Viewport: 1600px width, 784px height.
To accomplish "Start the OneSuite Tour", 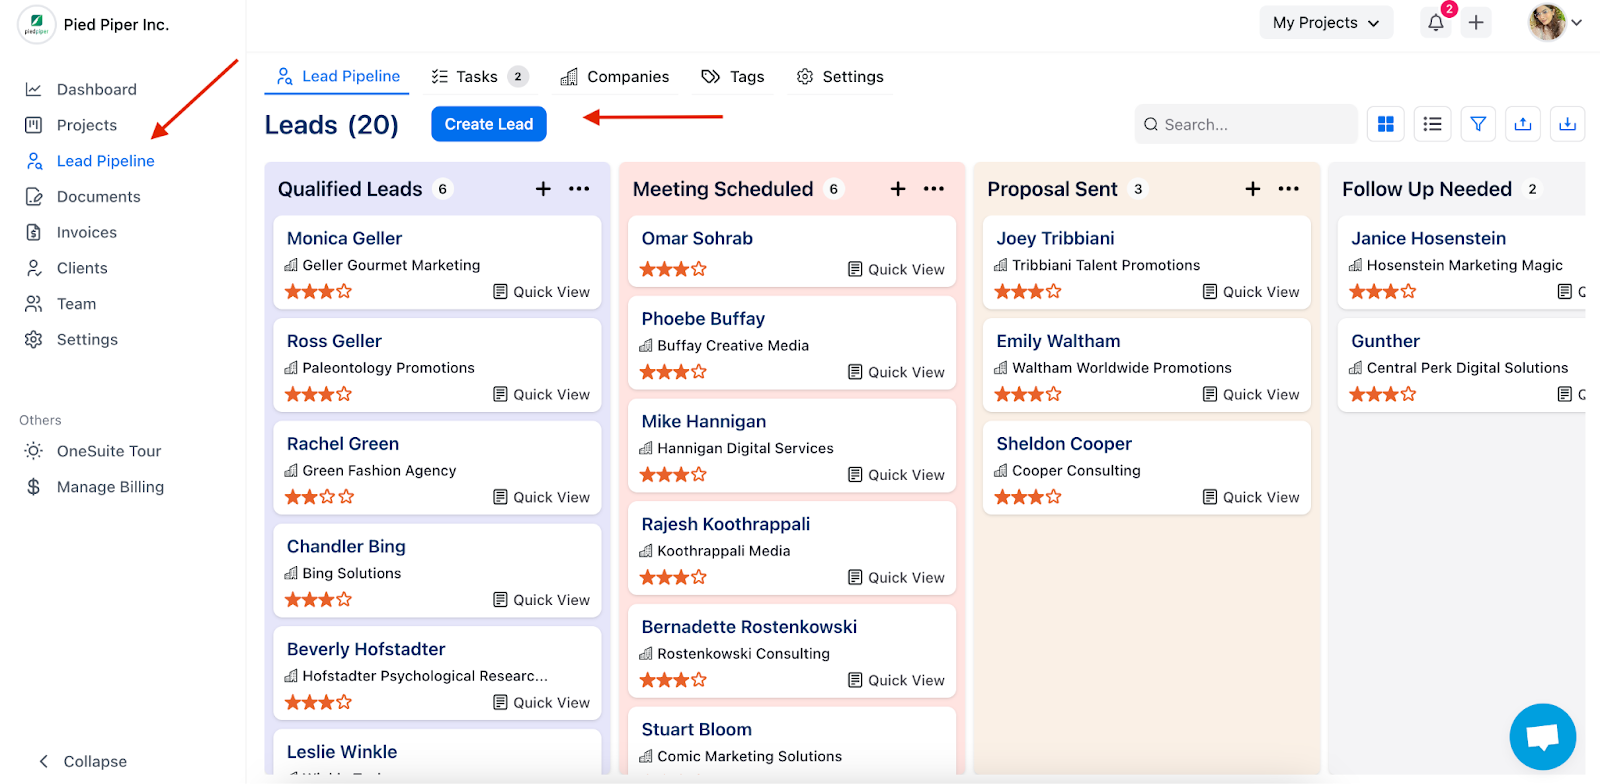I will click(x=108, y=451).
